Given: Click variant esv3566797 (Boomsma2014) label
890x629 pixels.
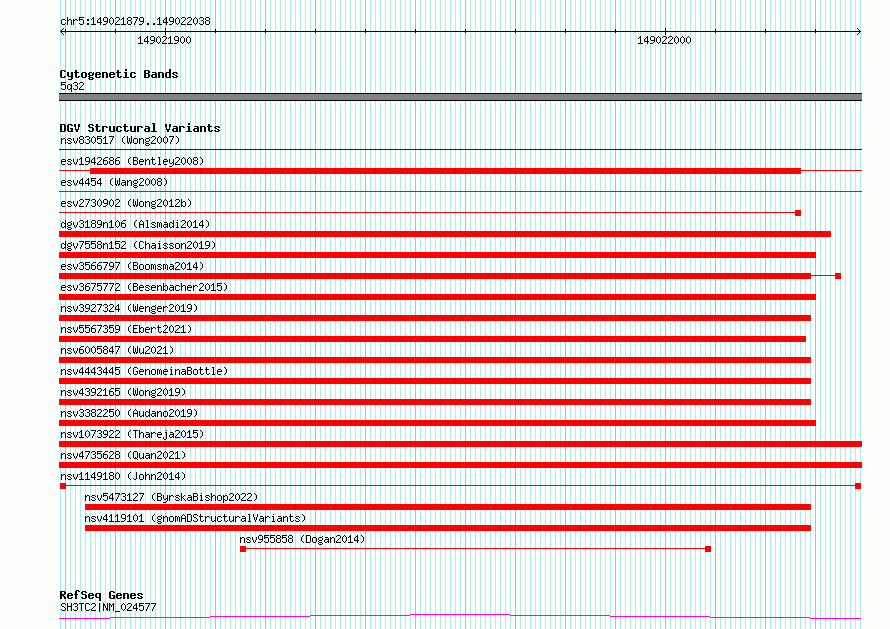Looking at the screenshot, I should (132, 266).
